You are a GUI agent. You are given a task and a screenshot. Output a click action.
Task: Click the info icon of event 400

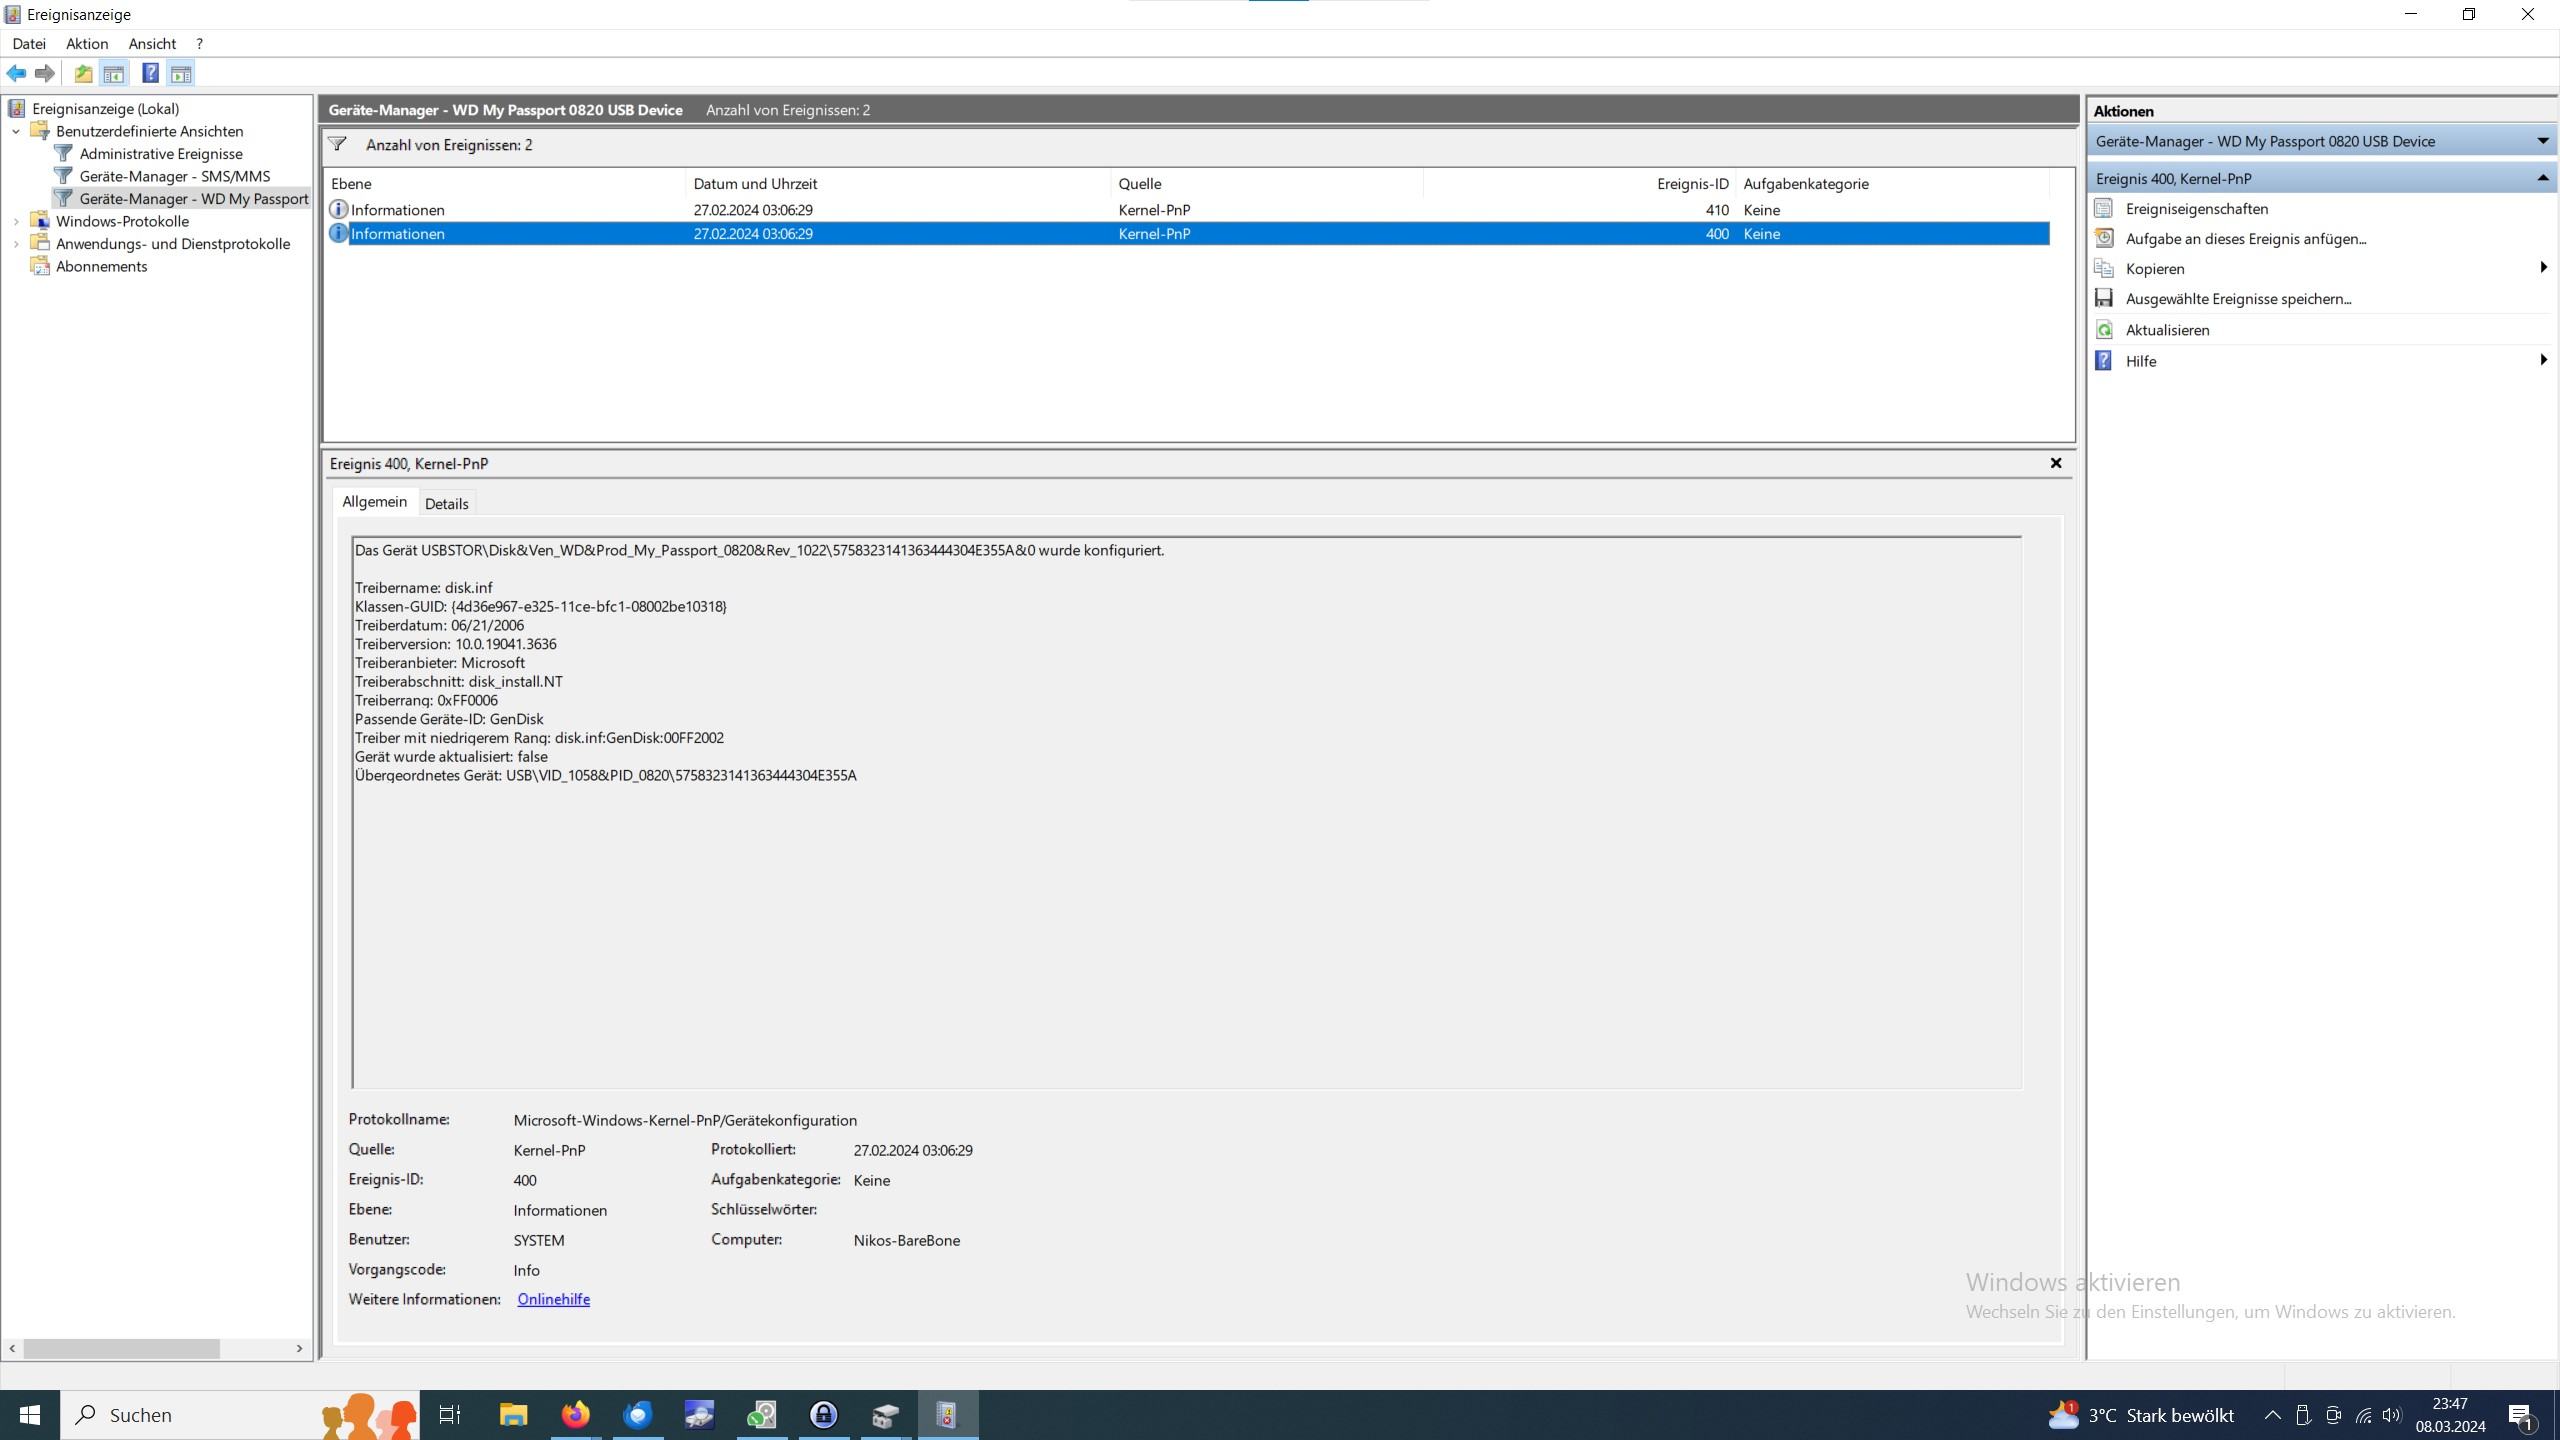pos(338,234)
